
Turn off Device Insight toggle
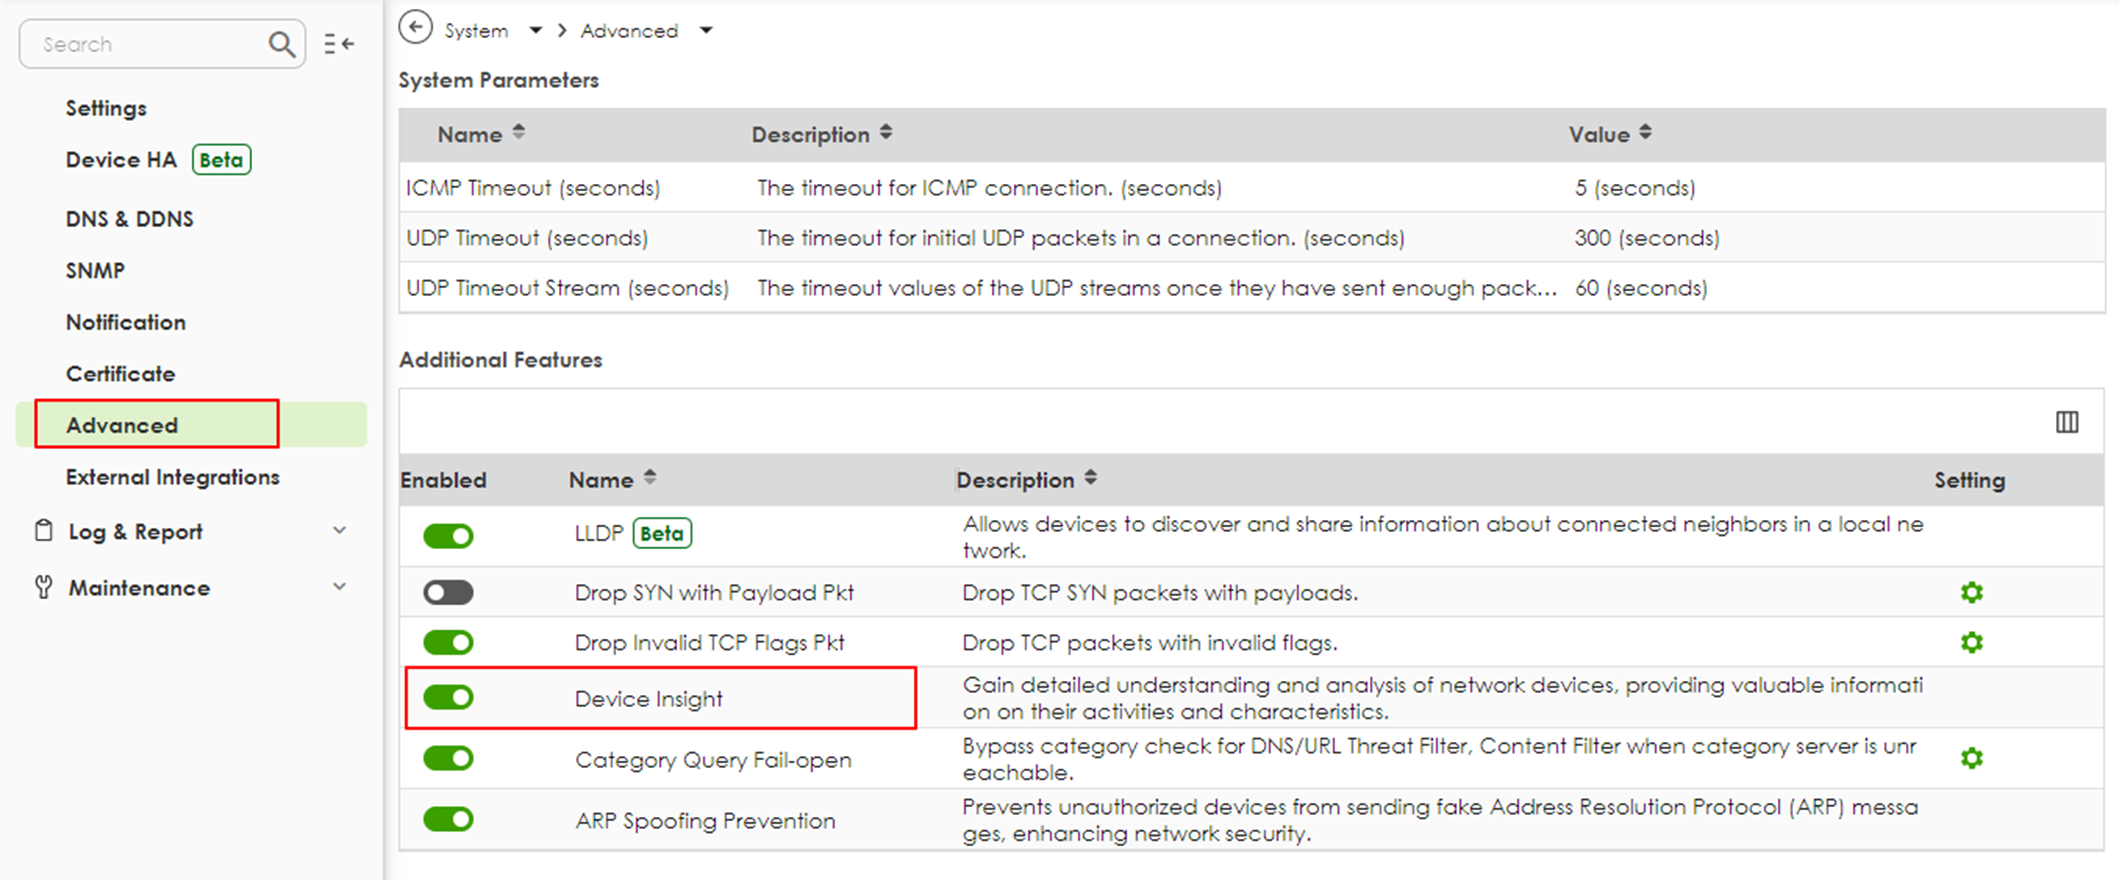point(448,697)
